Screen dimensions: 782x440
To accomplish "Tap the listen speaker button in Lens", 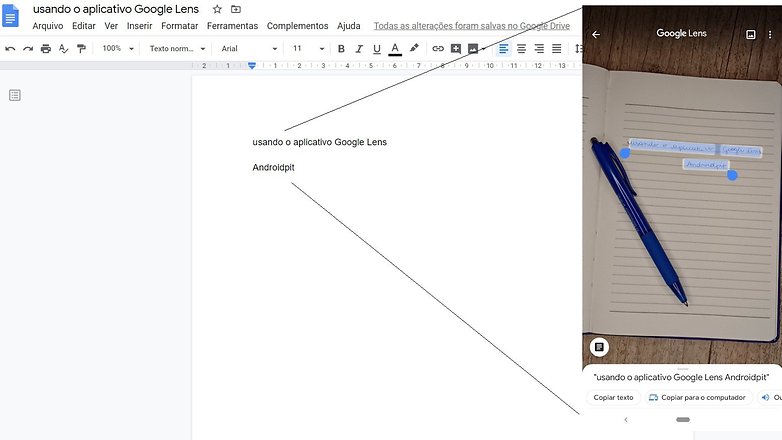I will point(770,398).
